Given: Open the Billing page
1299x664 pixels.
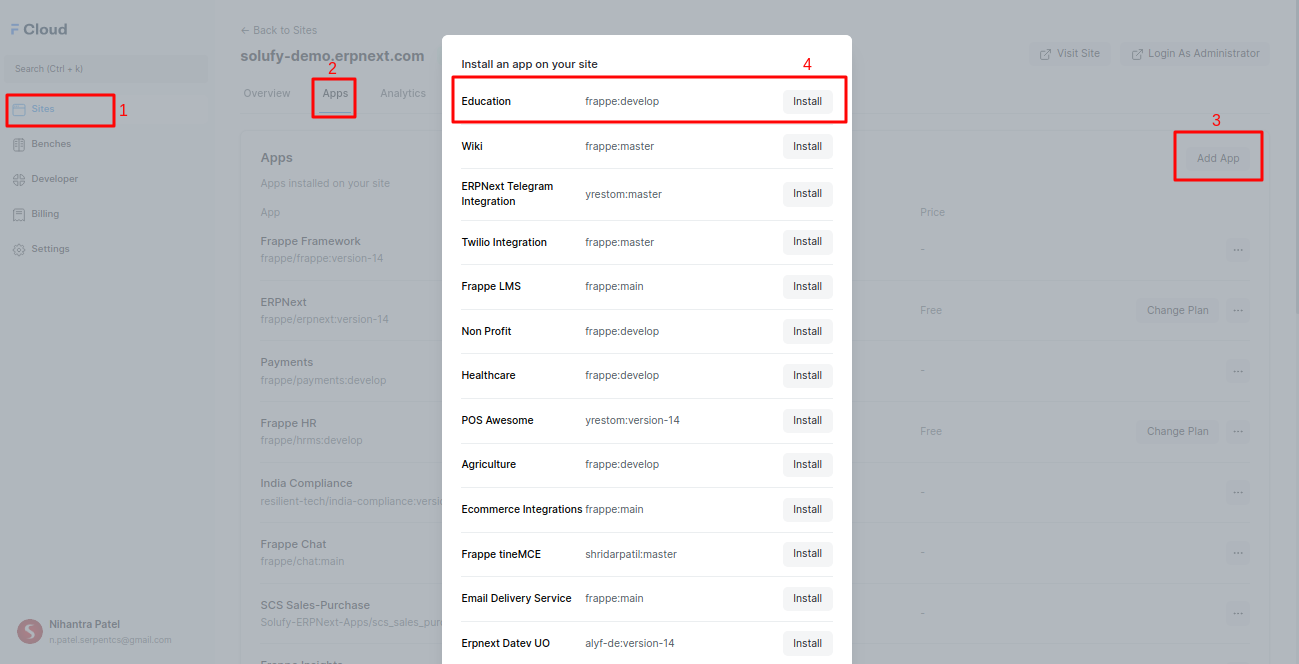Looking at the screenshot, I should [x=105, y=214].
